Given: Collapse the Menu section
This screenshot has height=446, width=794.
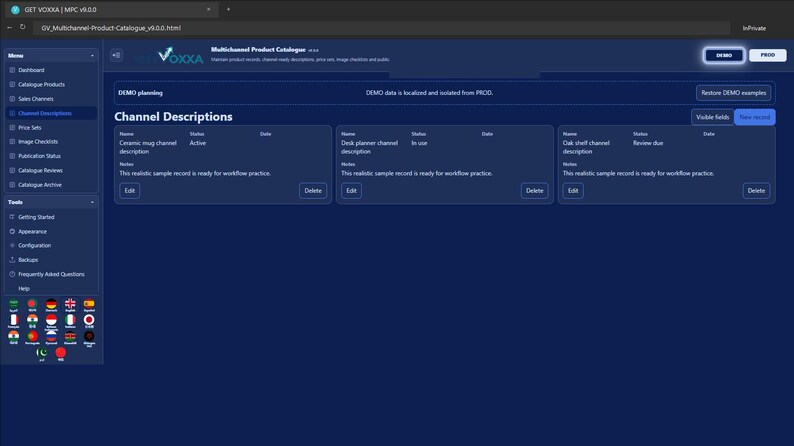Looking at the screenshot, I should click(x=92, y=56).
